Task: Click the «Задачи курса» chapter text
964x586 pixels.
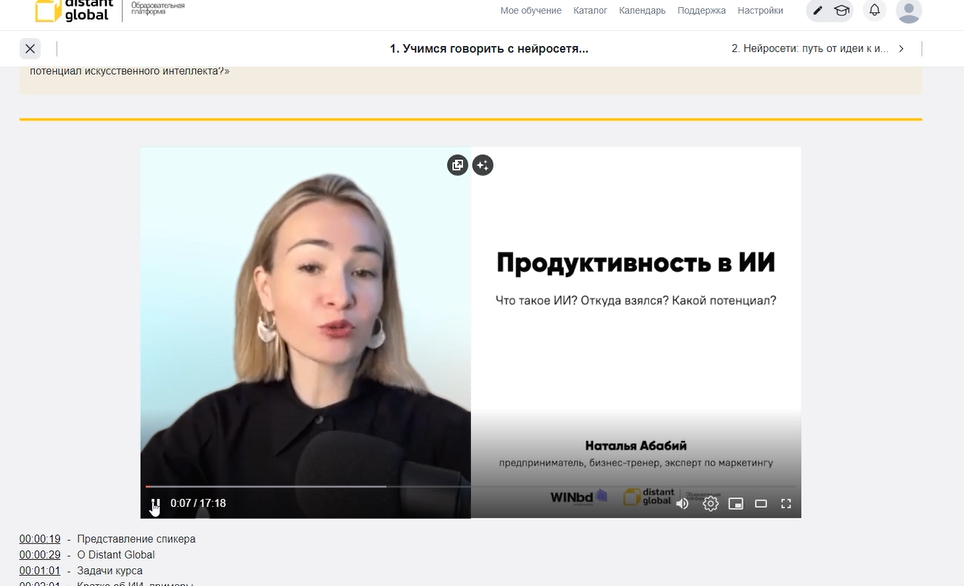Action: pos(109,571)
